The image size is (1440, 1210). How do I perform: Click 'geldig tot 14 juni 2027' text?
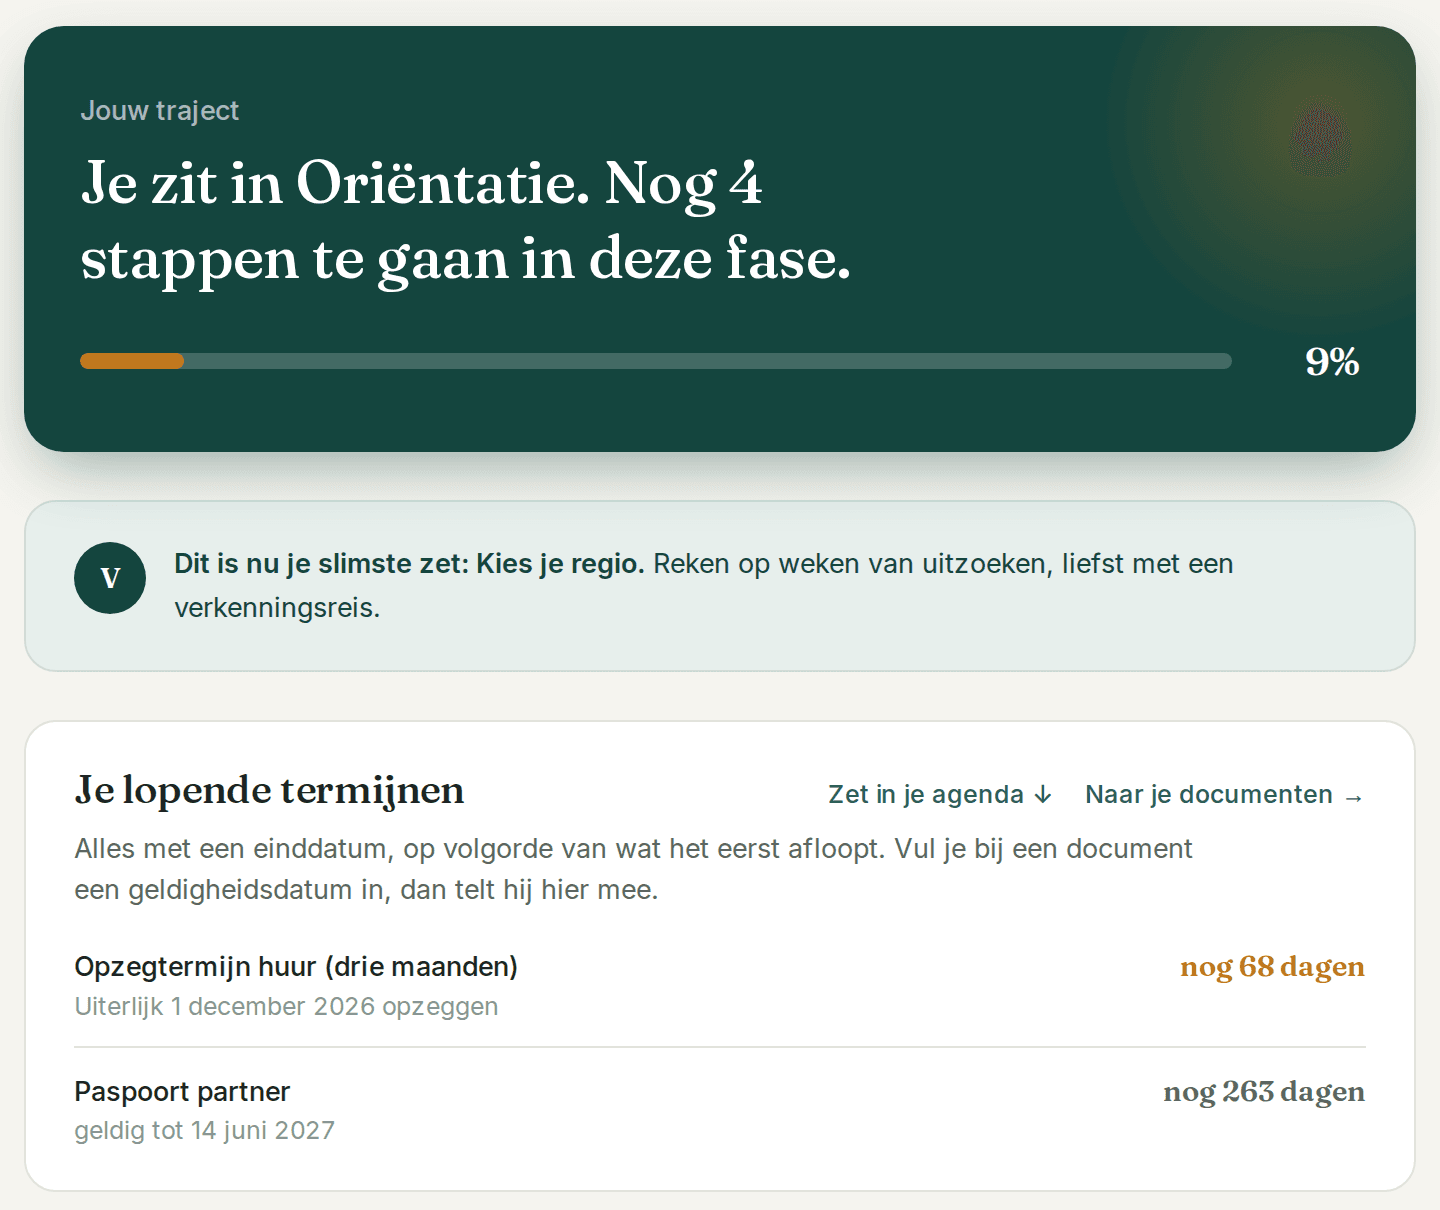click(x=204, y=1130)
